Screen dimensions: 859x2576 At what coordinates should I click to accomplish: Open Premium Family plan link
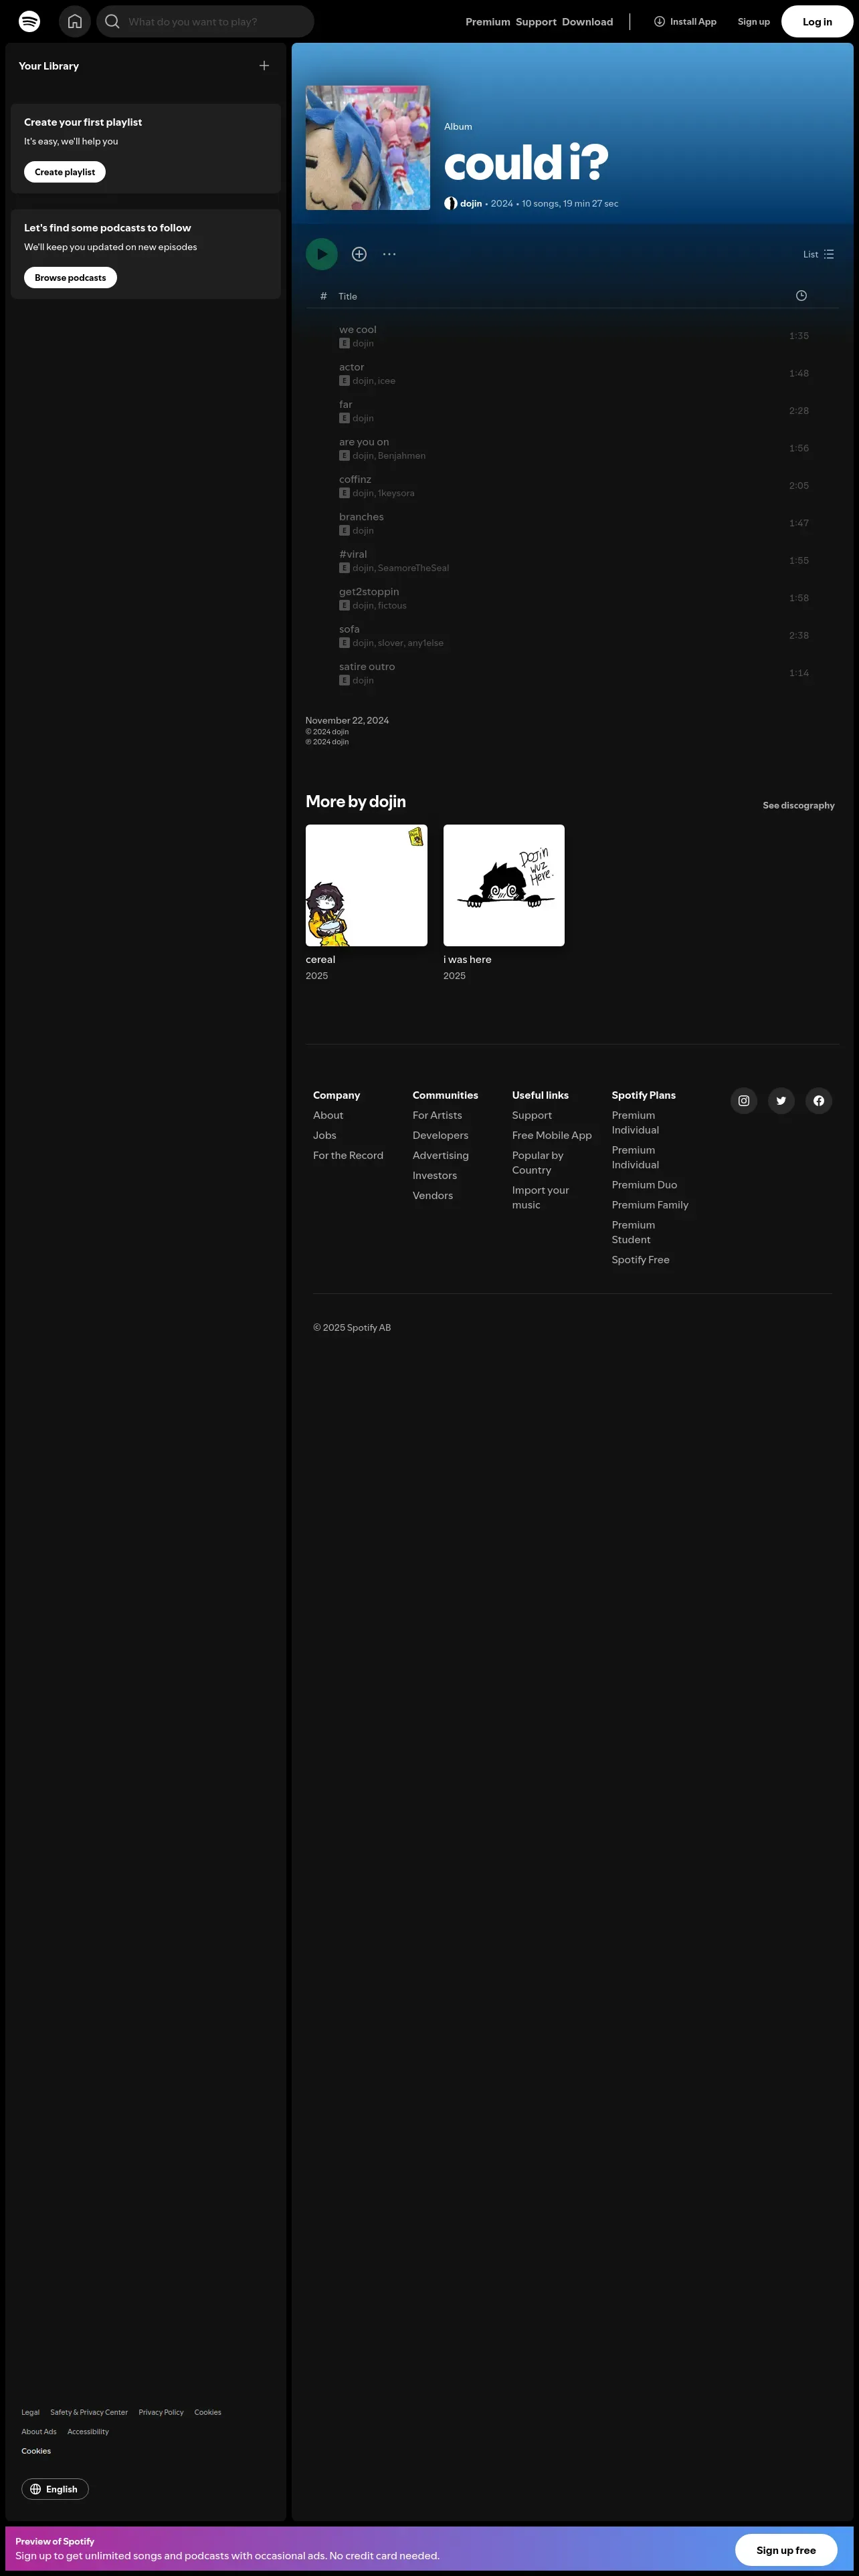(x=650, y=1204)
